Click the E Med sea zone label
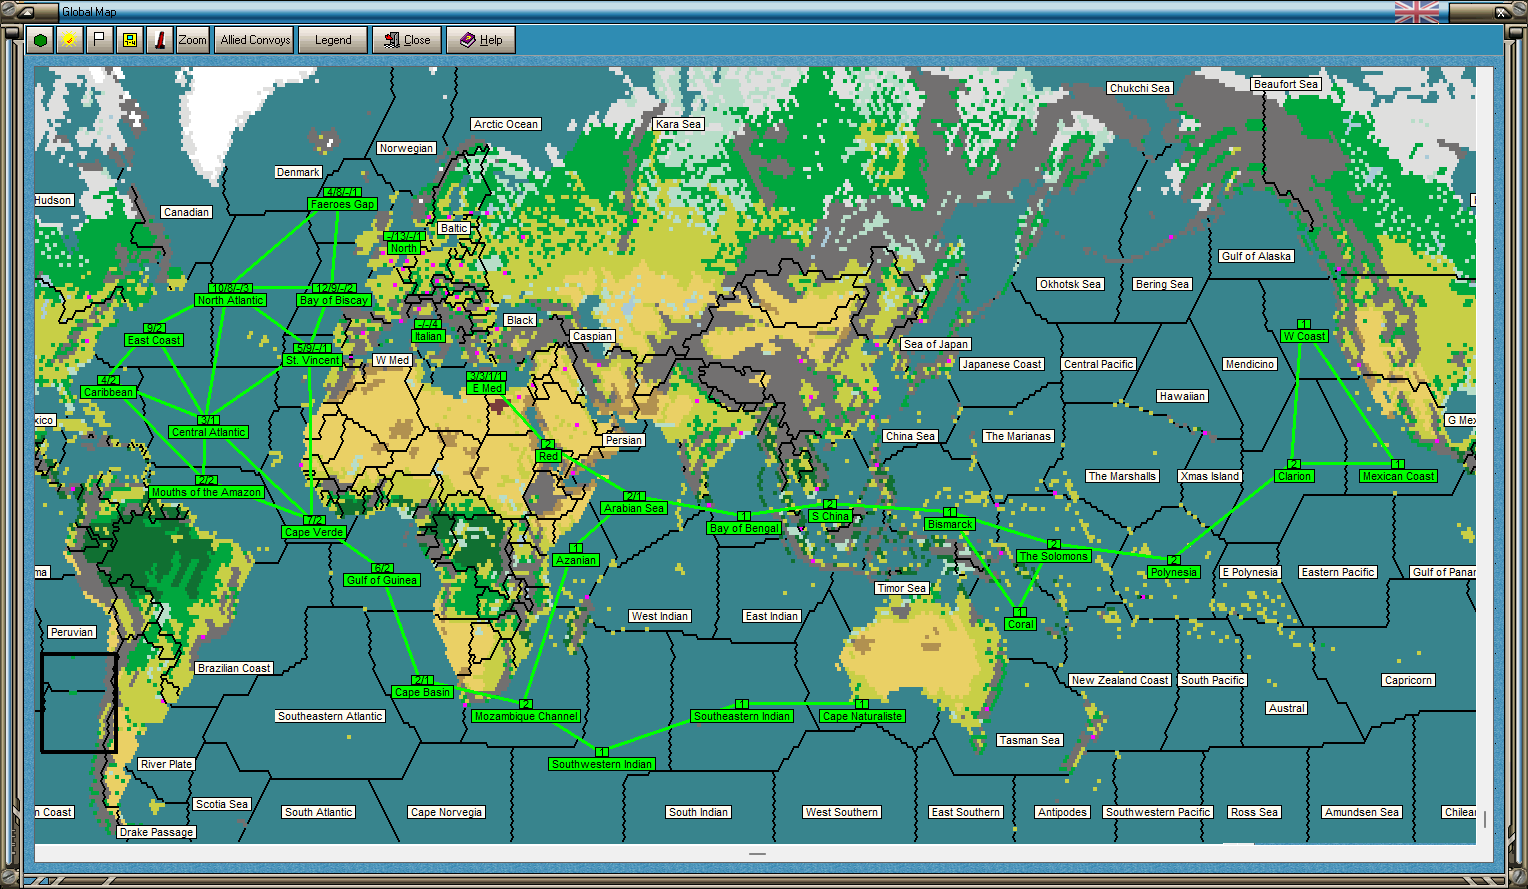The image size is (1528, 889). (x=487, y=388)
